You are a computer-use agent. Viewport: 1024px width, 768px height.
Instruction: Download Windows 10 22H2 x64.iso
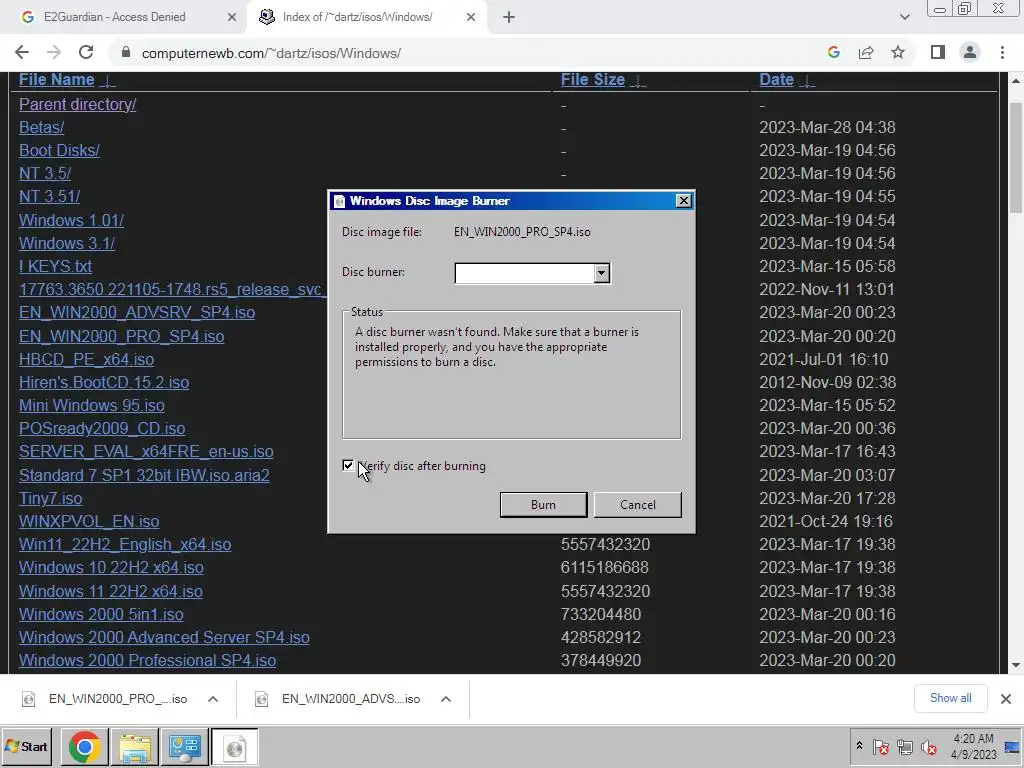click(111, 568)
